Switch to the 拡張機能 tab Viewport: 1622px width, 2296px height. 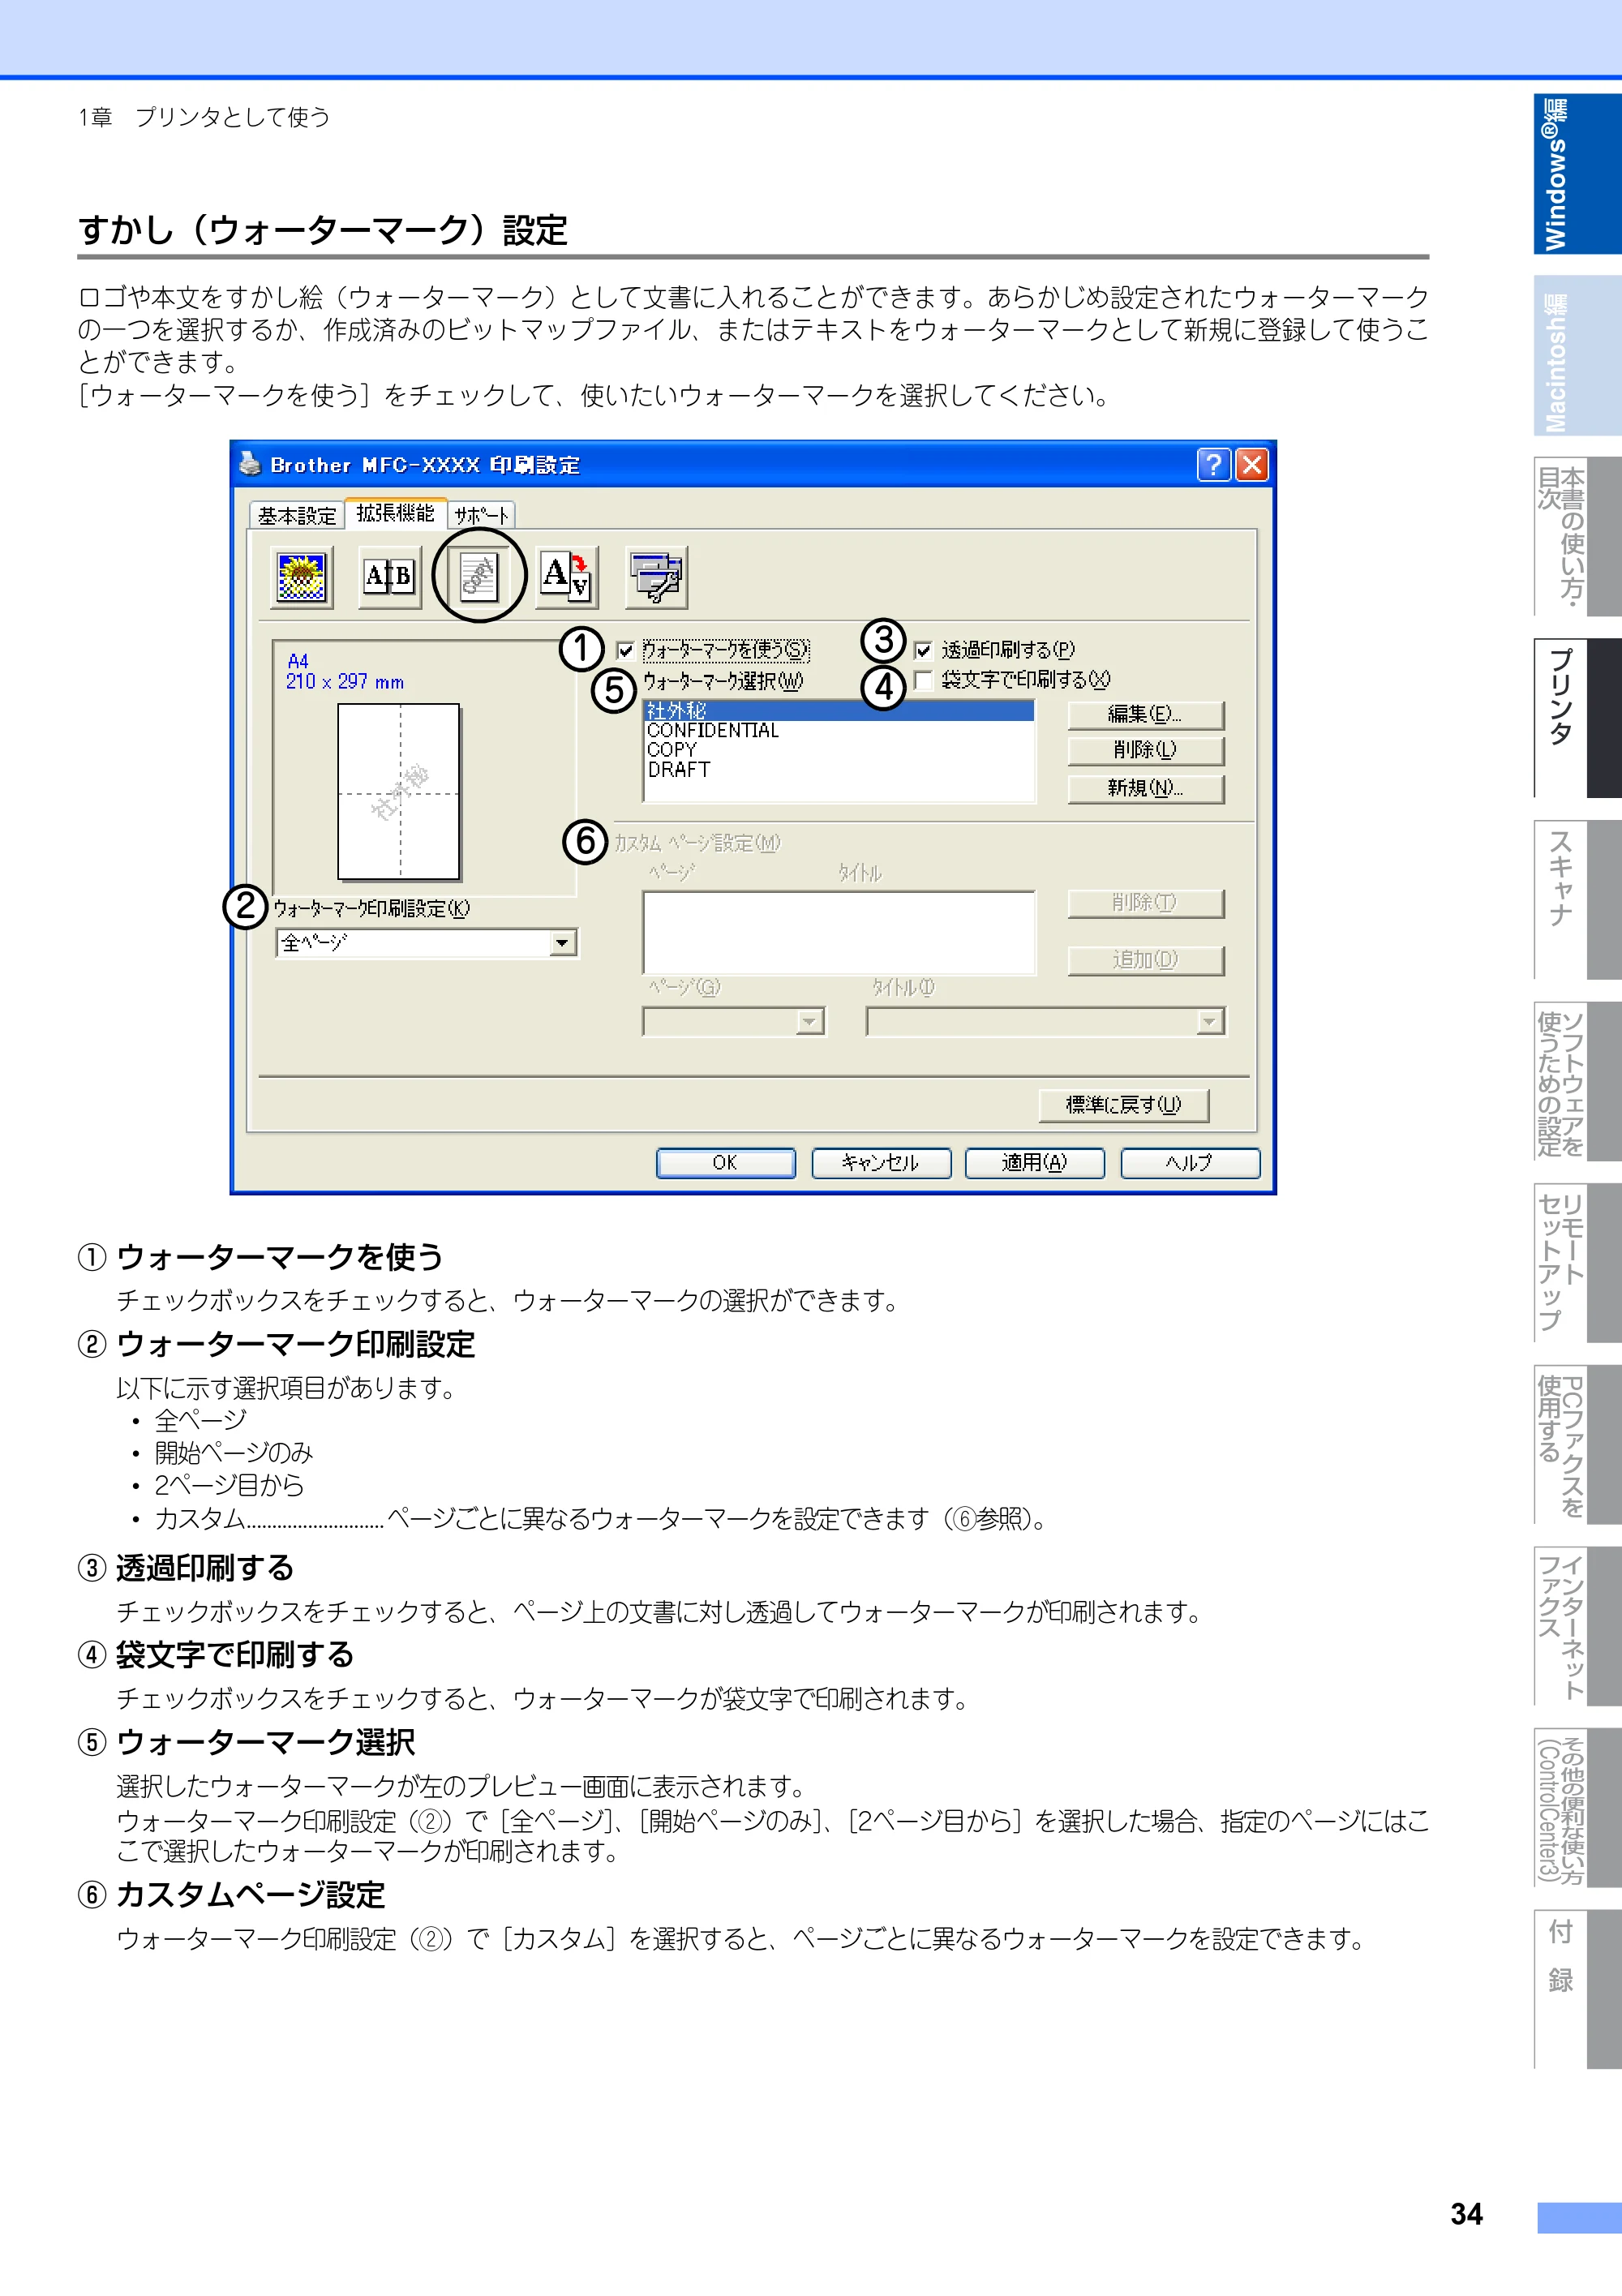click(x=395, y=513)
